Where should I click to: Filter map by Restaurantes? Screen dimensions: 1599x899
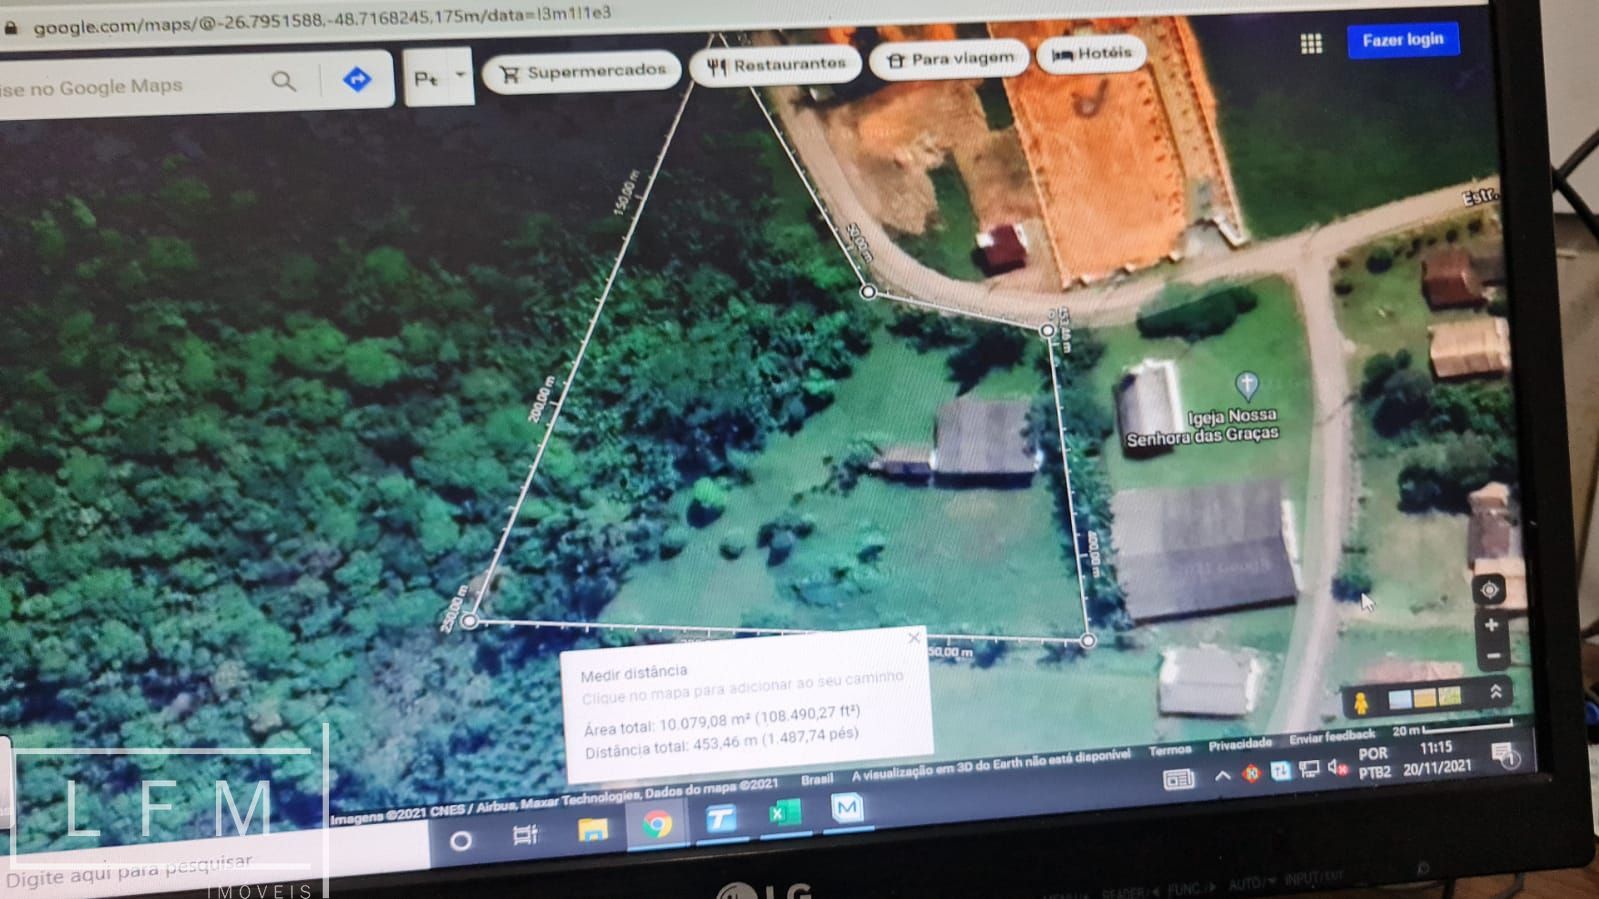[x=776, y=65]
